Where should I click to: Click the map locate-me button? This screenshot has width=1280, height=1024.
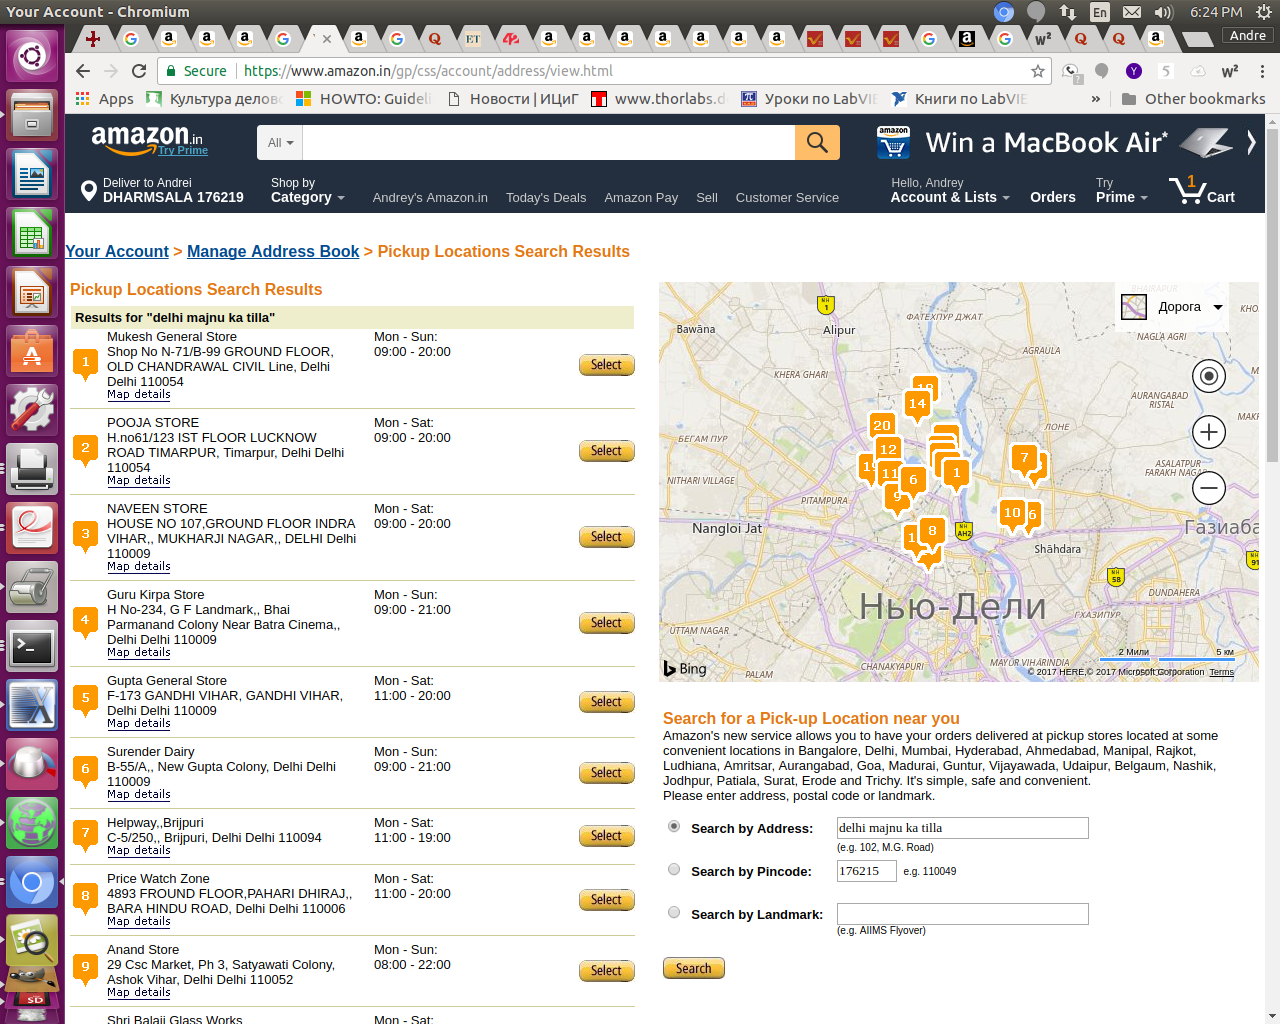pos(1209,376)
